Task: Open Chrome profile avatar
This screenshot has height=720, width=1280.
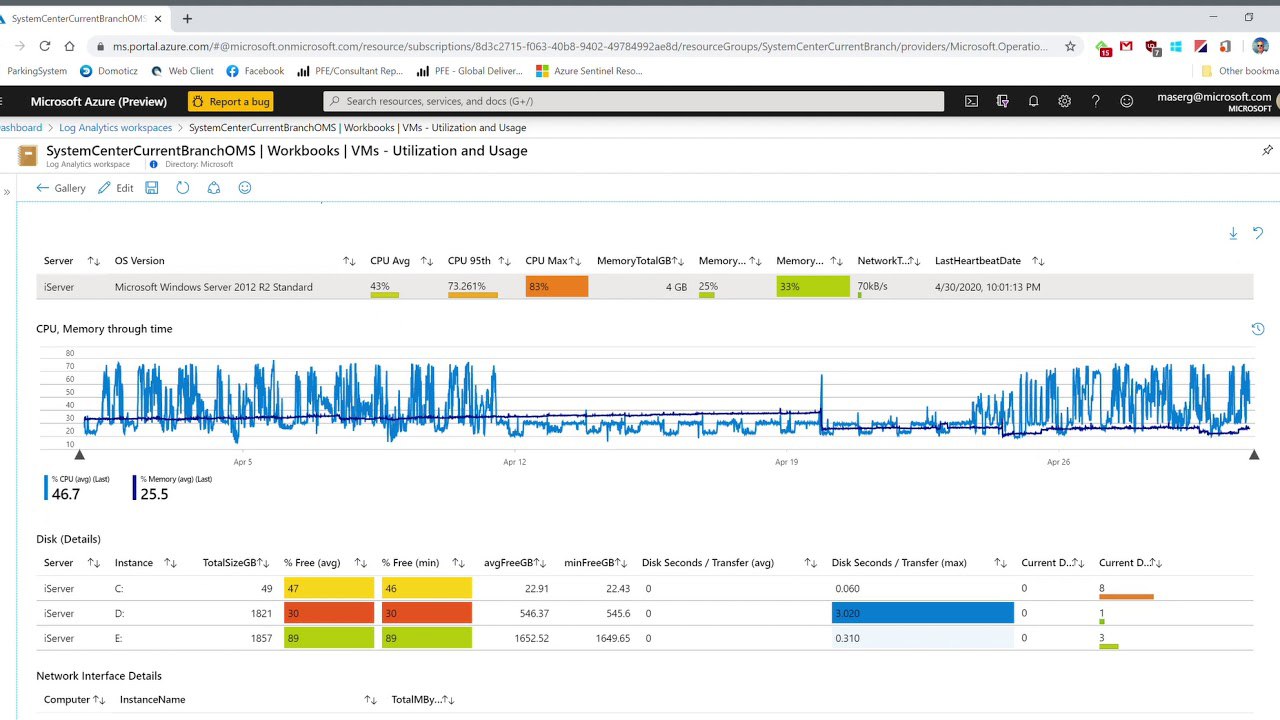Action: pyautogui.click(x=1260, y=46)
